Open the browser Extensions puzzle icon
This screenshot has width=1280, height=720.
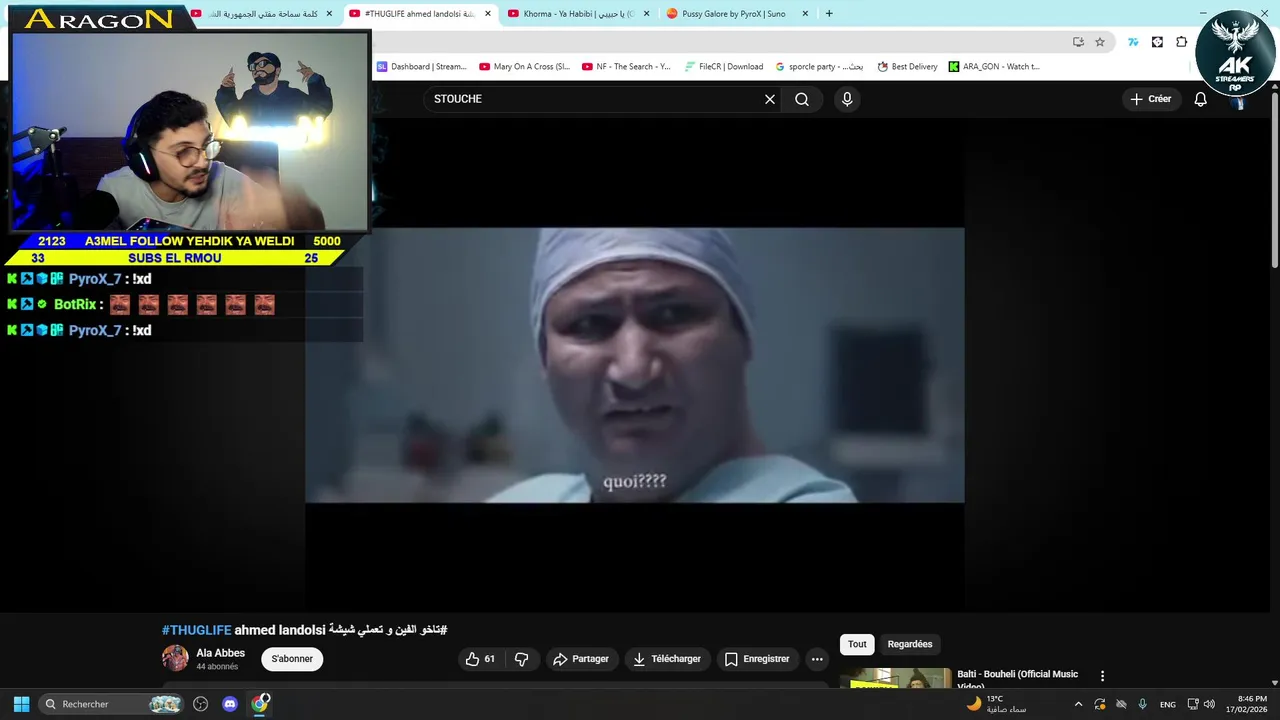[1181, 42]
